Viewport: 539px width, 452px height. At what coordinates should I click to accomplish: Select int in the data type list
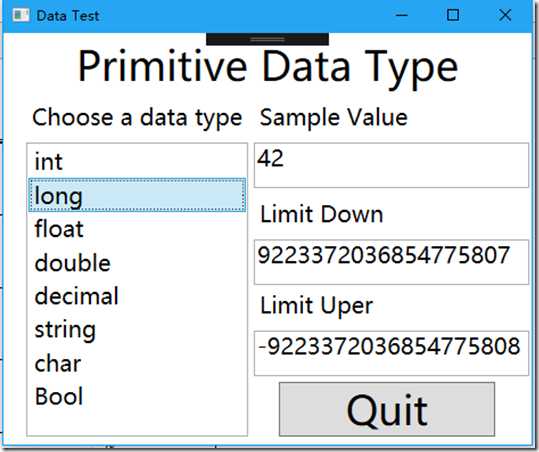tap(137, 162)
